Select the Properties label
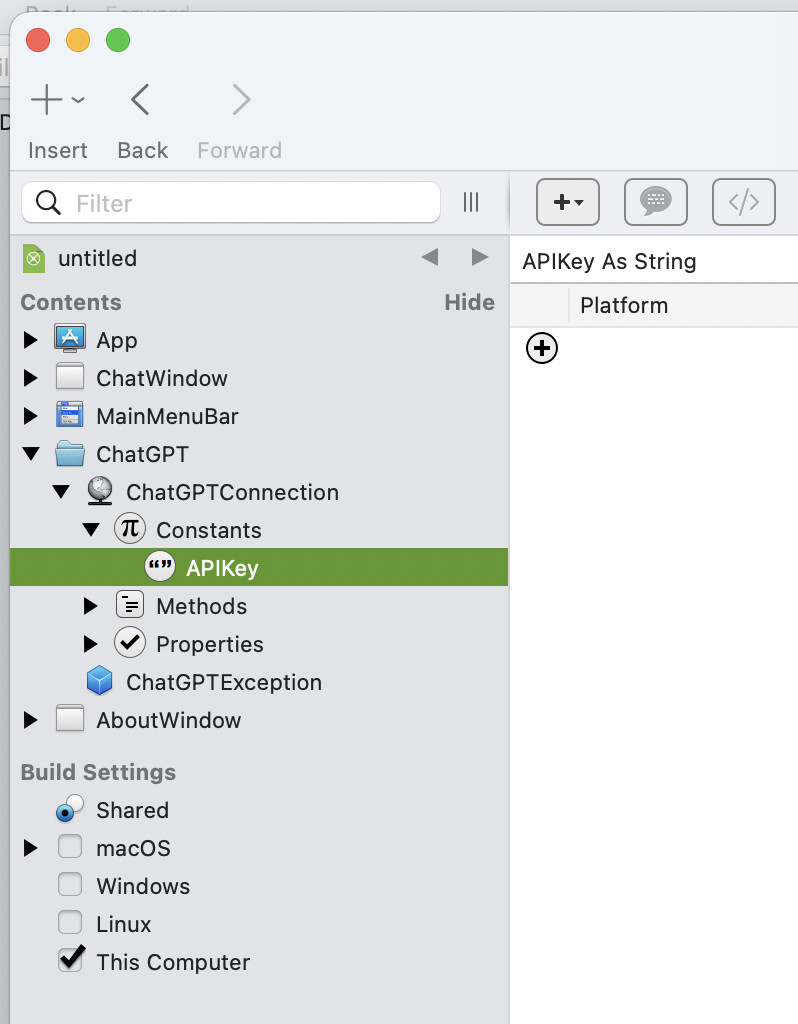Screen dimensions: 798x1024 coord(210,645)
